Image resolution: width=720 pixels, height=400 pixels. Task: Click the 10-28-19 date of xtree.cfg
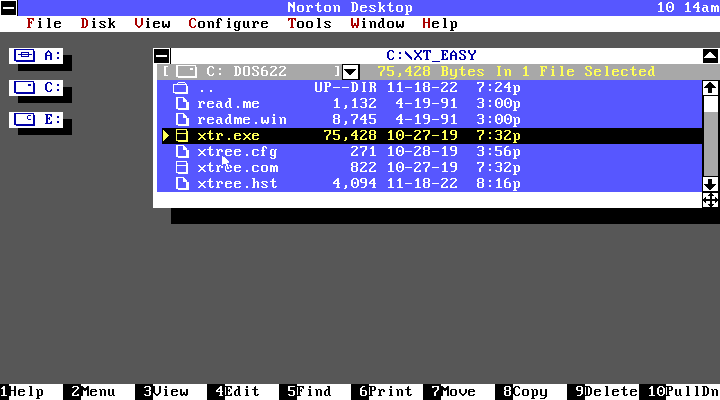[x=422, y=152]
